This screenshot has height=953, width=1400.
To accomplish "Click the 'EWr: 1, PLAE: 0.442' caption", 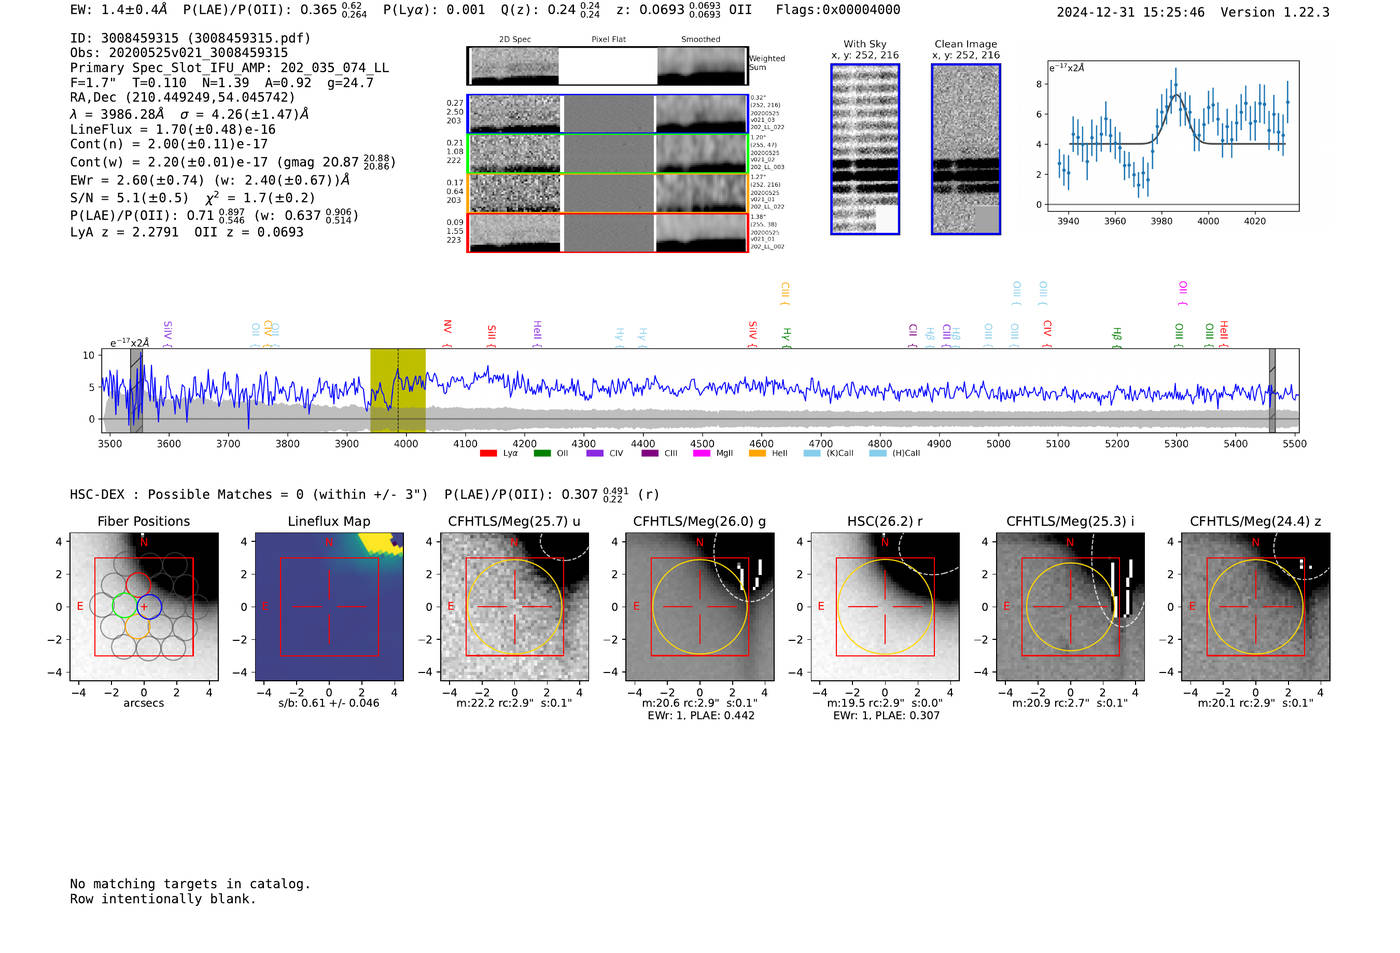I will pos(701,715).
